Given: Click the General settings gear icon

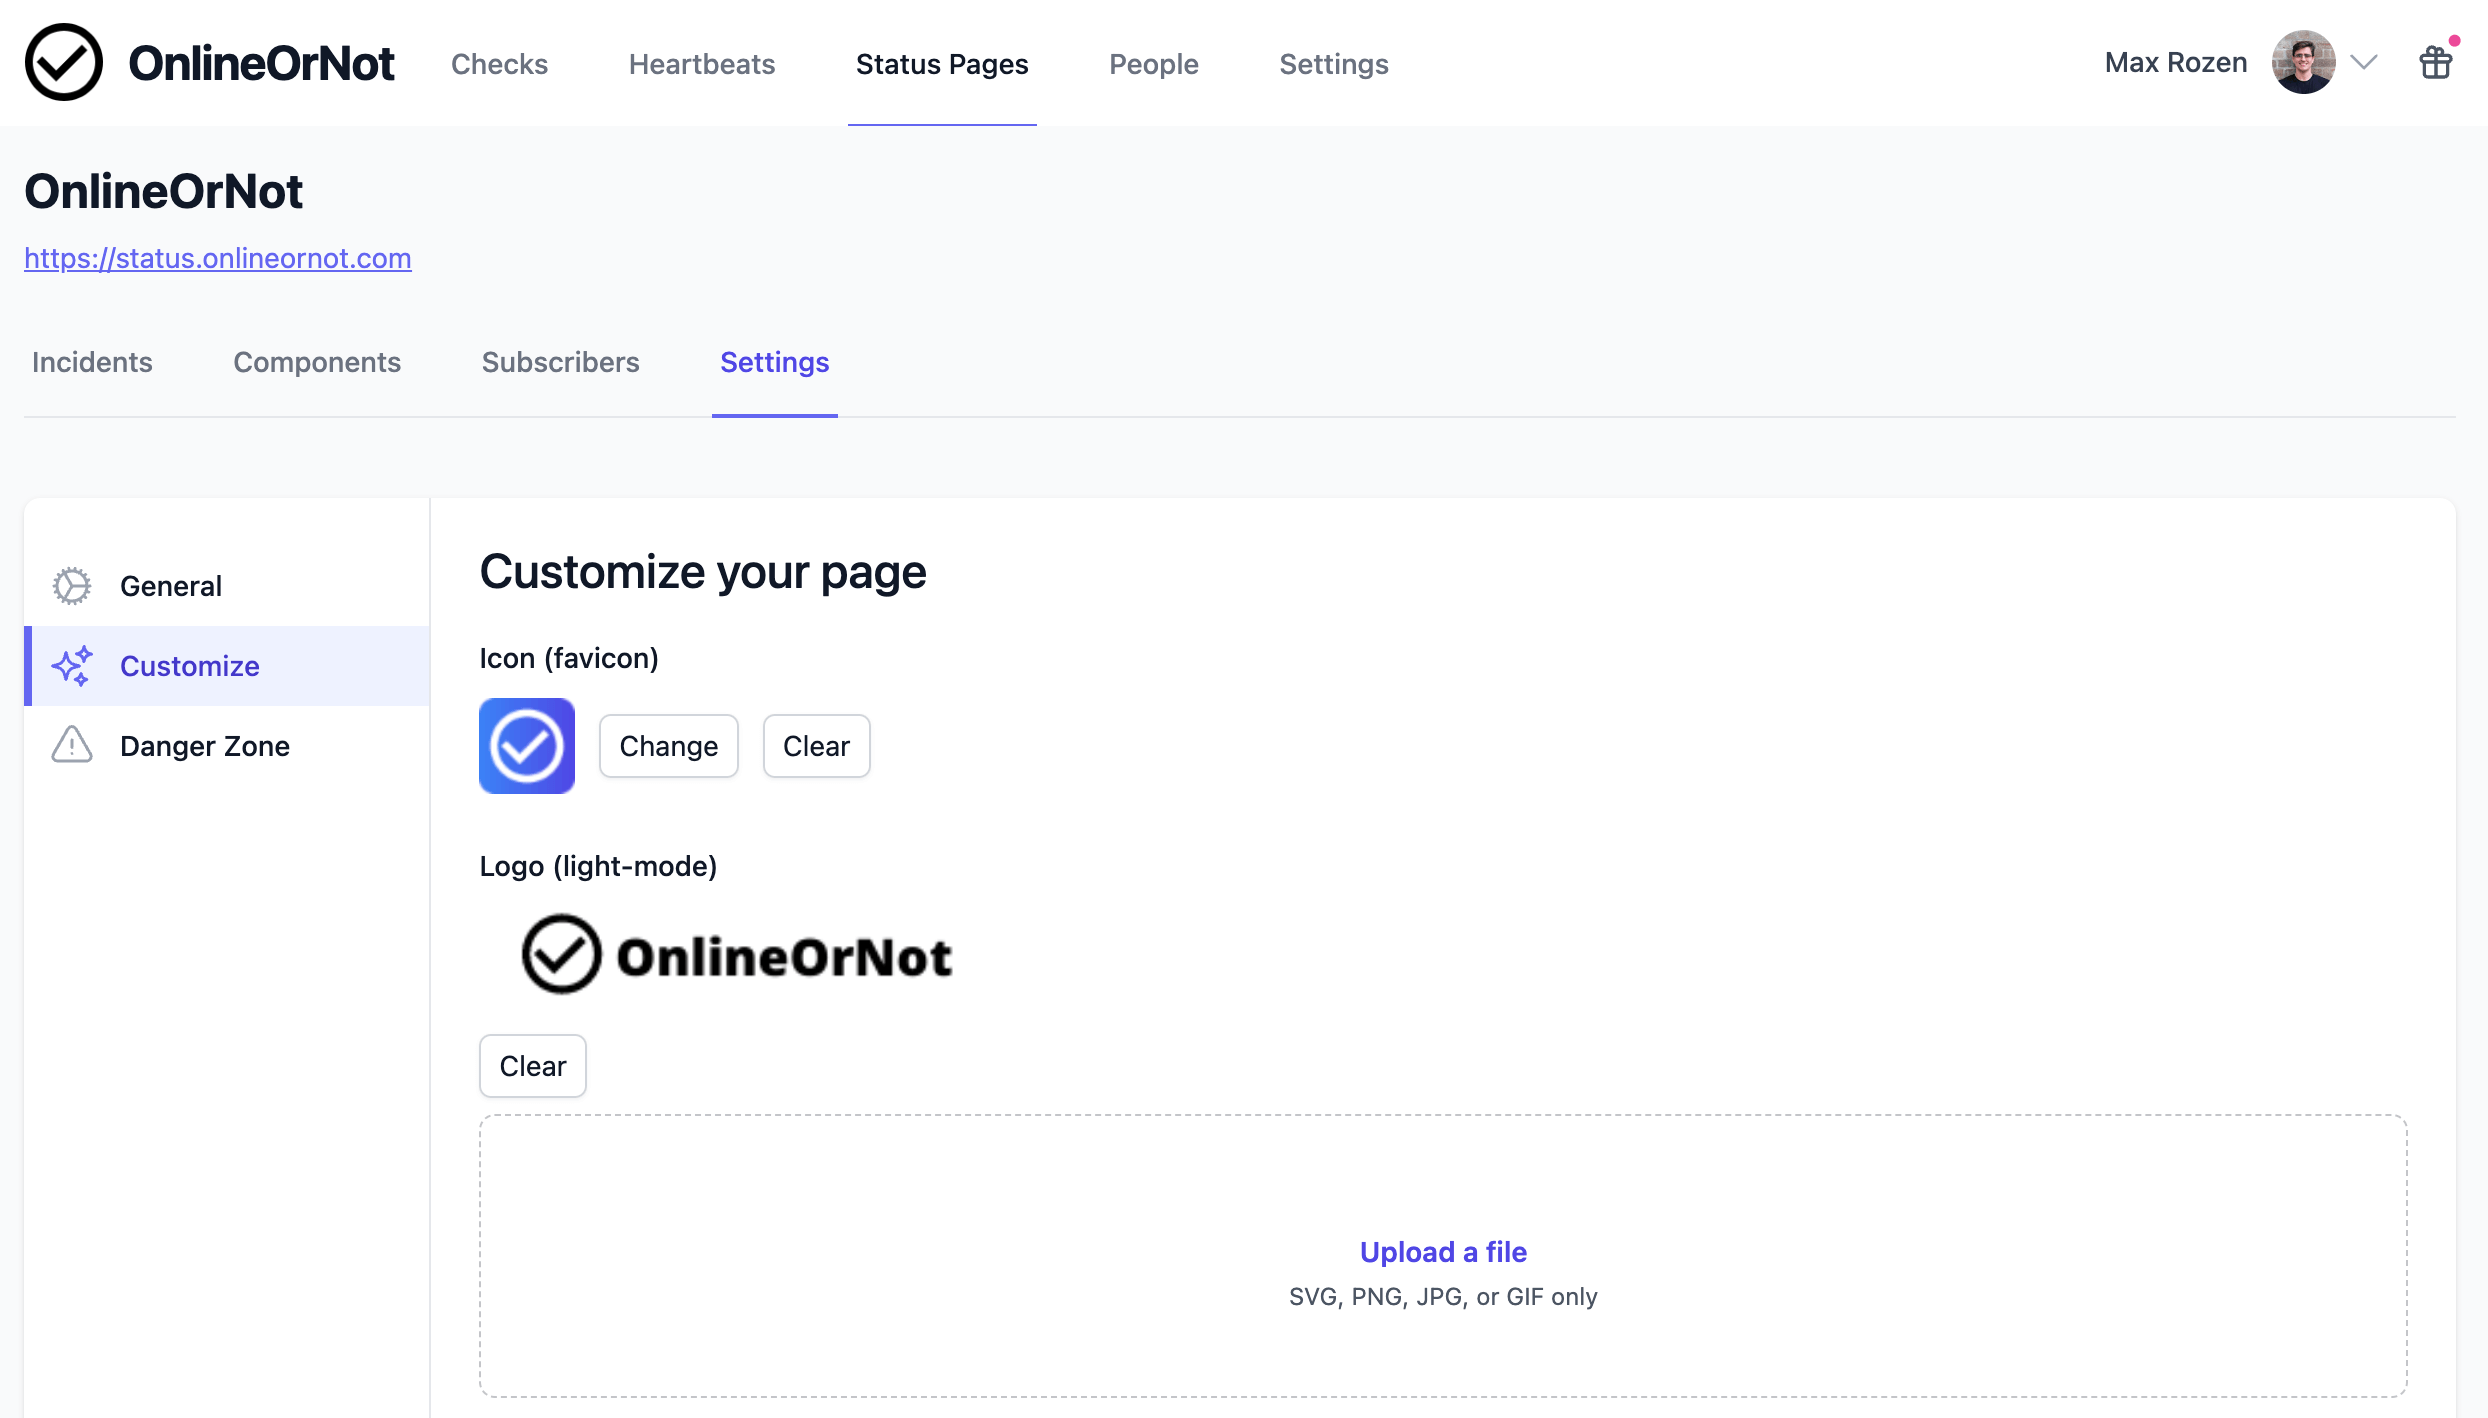Looking at the screenshot, I should tap(72, 584).
